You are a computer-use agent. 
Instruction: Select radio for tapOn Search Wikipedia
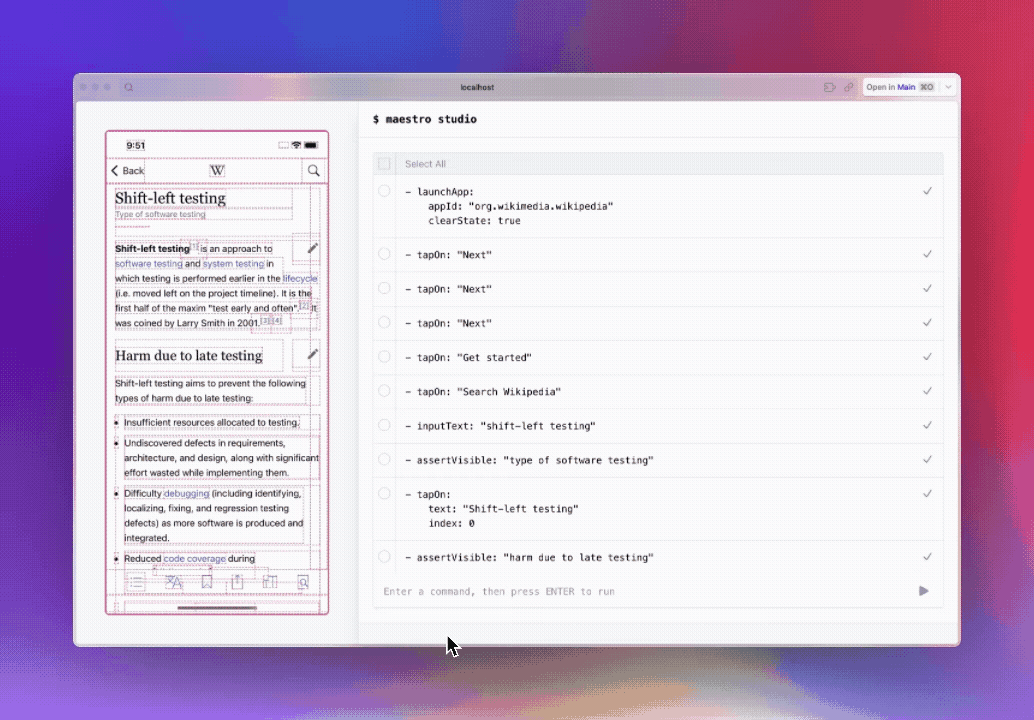point(384,391)
